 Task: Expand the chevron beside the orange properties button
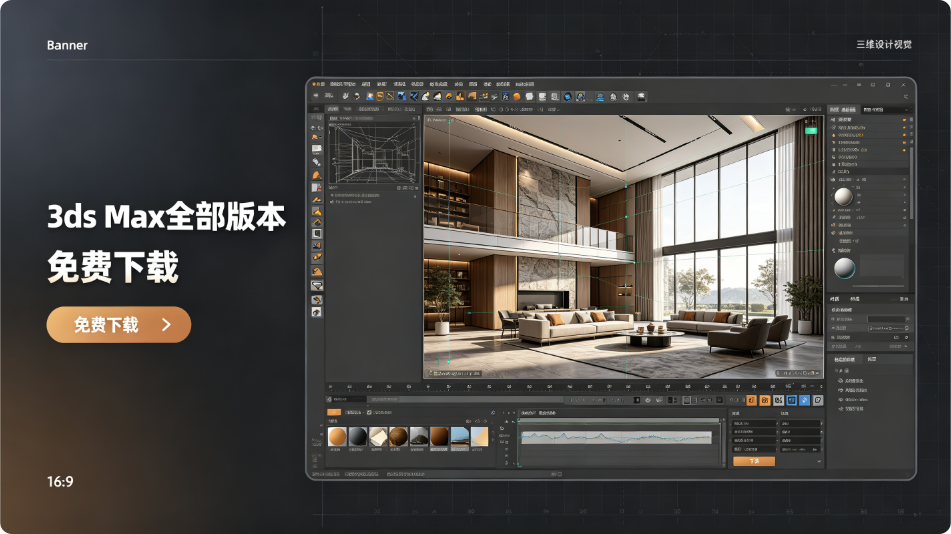[x=819, y=462]
